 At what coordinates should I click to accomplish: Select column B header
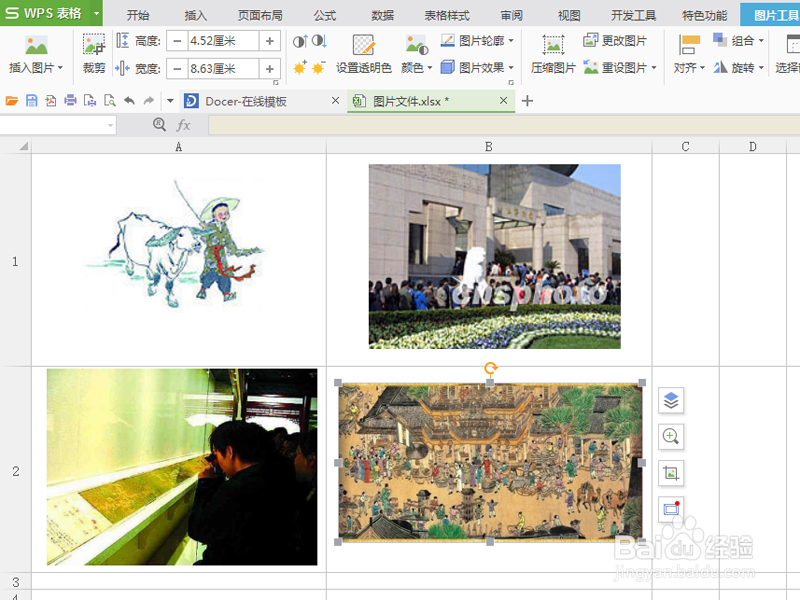(489, 147)
